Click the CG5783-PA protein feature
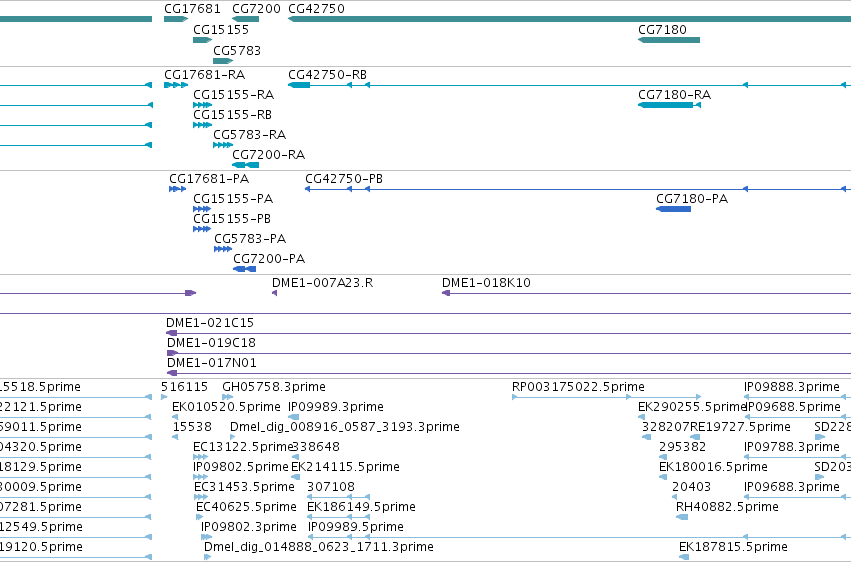Image resolution: width=851 pixels, height=562 pixels. [x=223, y=249]
